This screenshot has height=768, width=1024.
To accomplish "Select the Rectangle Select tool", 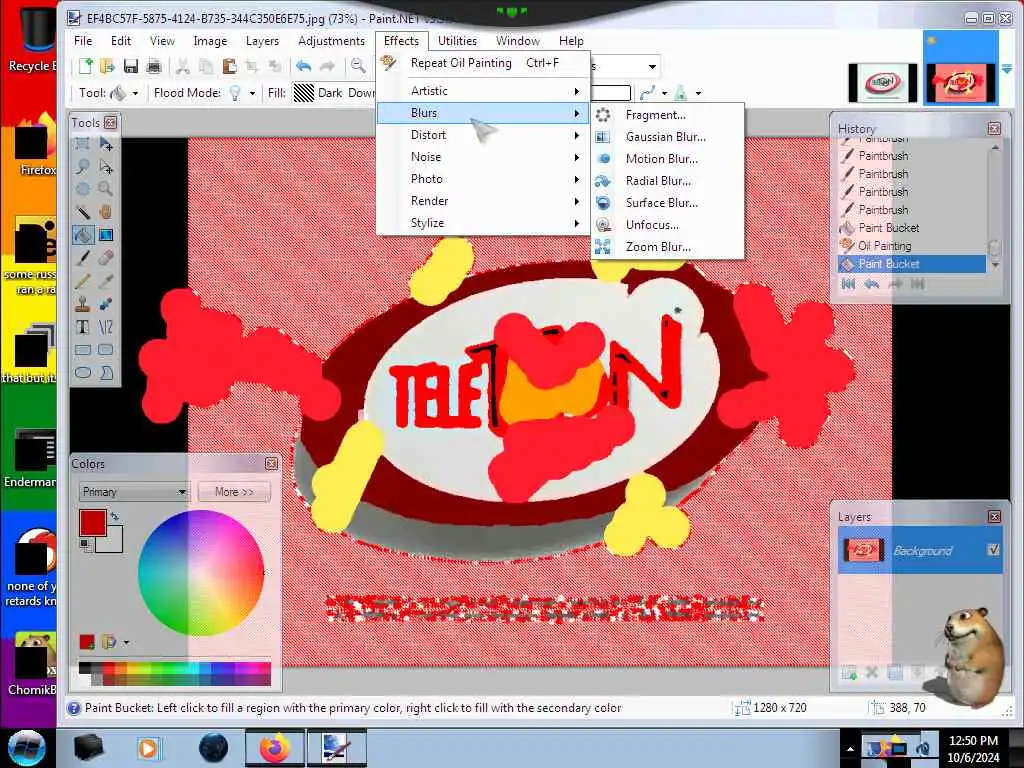I will coord(83,144).
